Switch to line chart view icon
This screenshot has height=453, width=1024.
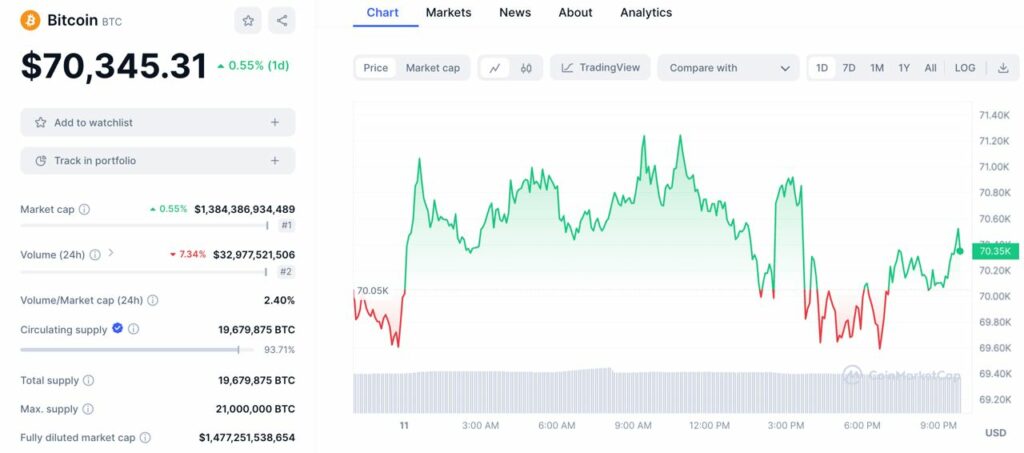[x=494, y=68]
